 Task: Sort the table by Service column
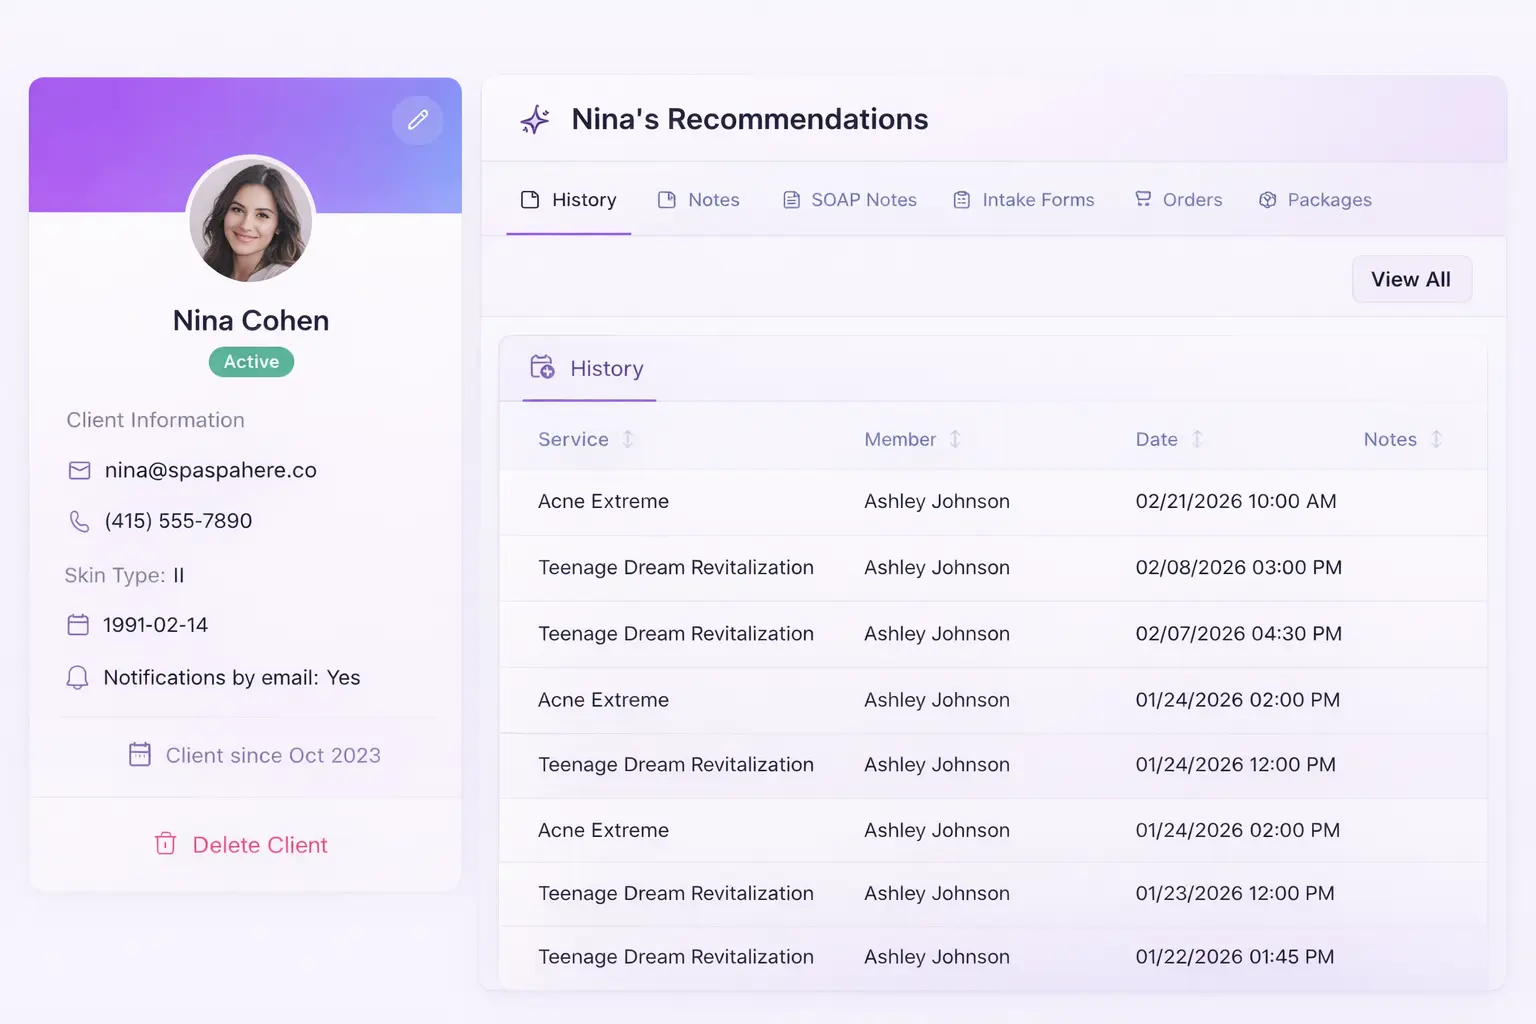(628, 439)
